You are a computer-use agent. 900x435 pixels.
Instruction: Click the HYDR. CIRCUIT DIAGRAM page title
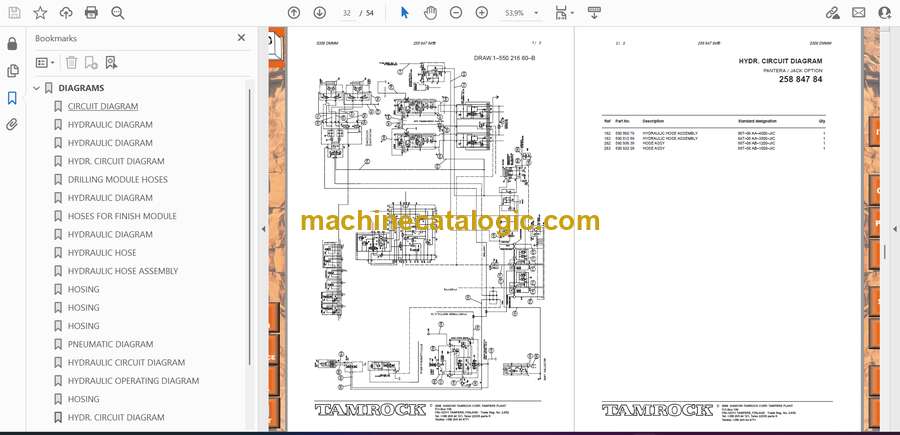(780, 61)
